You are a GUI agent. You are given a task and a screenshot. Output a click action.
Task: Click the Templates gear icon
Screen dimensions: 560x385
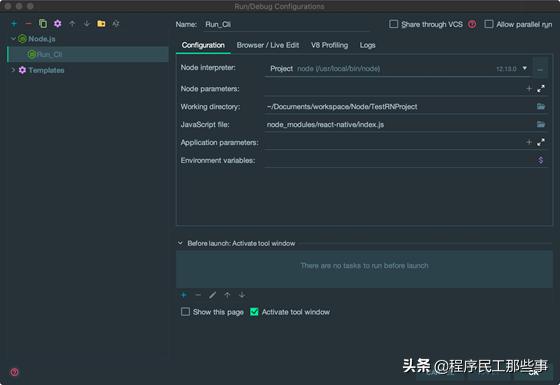(x=22, y=70)
